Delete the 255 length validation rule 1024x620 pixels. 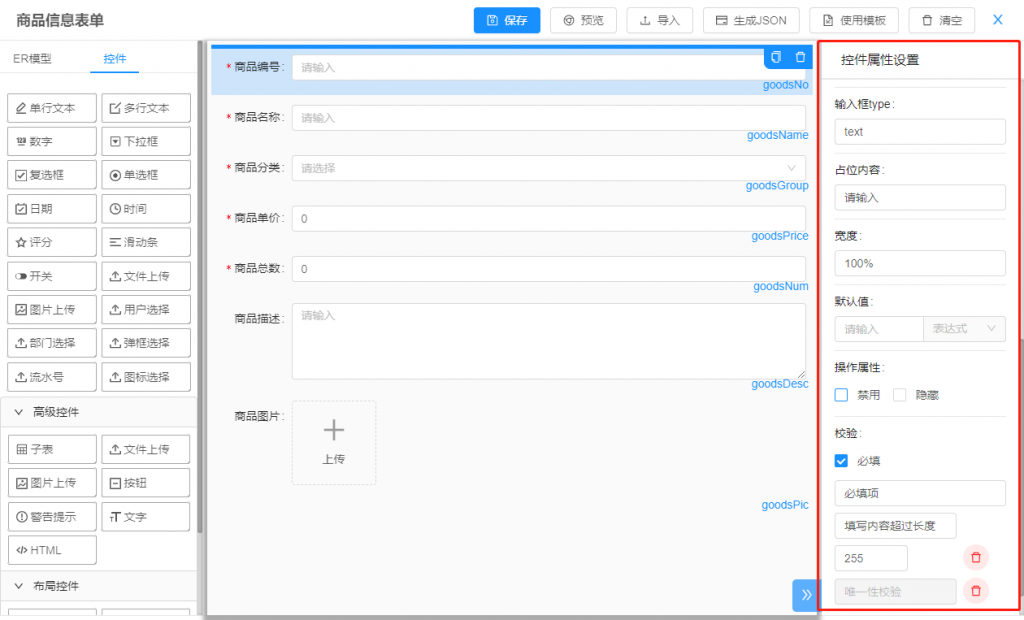(976, 558)
